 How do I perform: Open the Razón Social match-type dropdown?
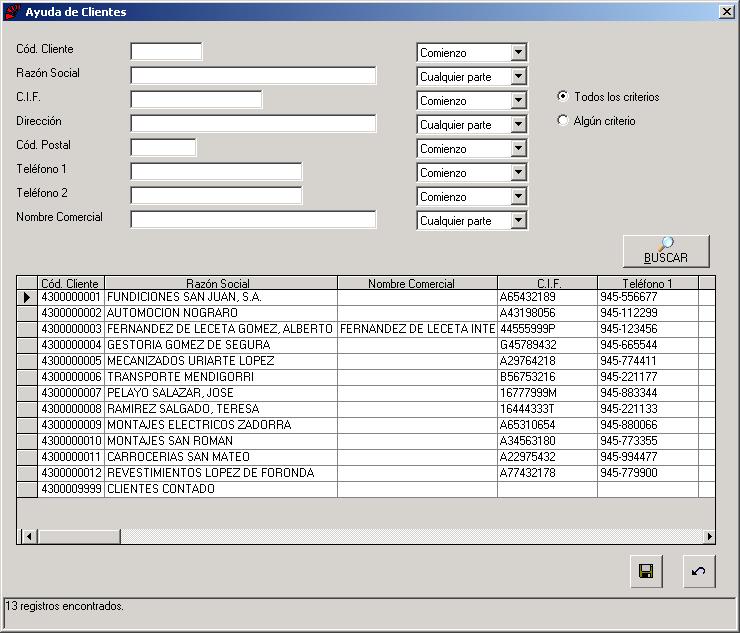pyautogui.click(x=518, y=76)
